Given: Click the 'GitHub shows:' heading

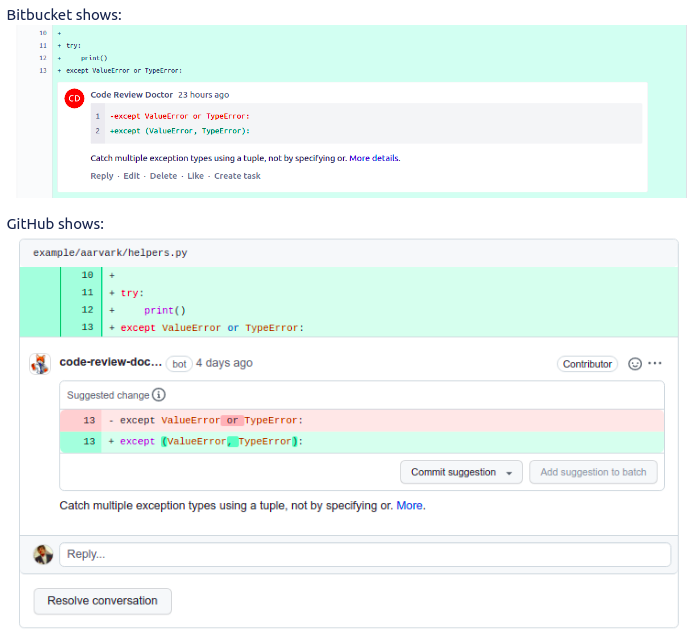Looking at the screenshot, I should [55, 224].
